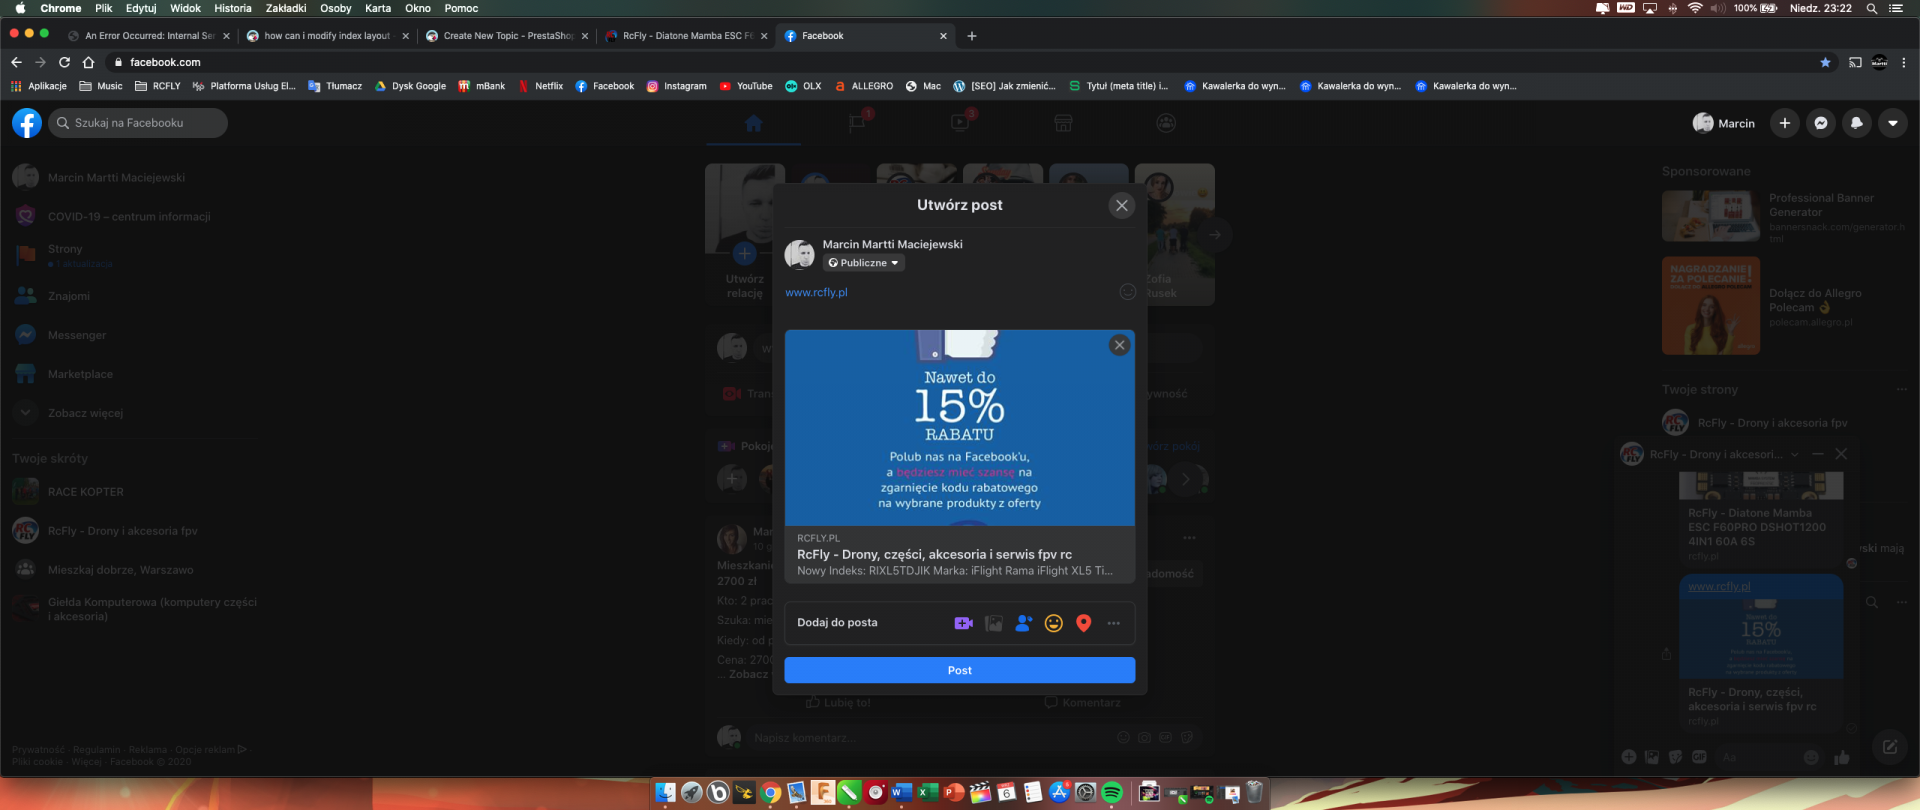Screen dimensions: 1920x810
Task: Bookmark this page with the star
Action: pyautogui.click(x=1826, y=62)
